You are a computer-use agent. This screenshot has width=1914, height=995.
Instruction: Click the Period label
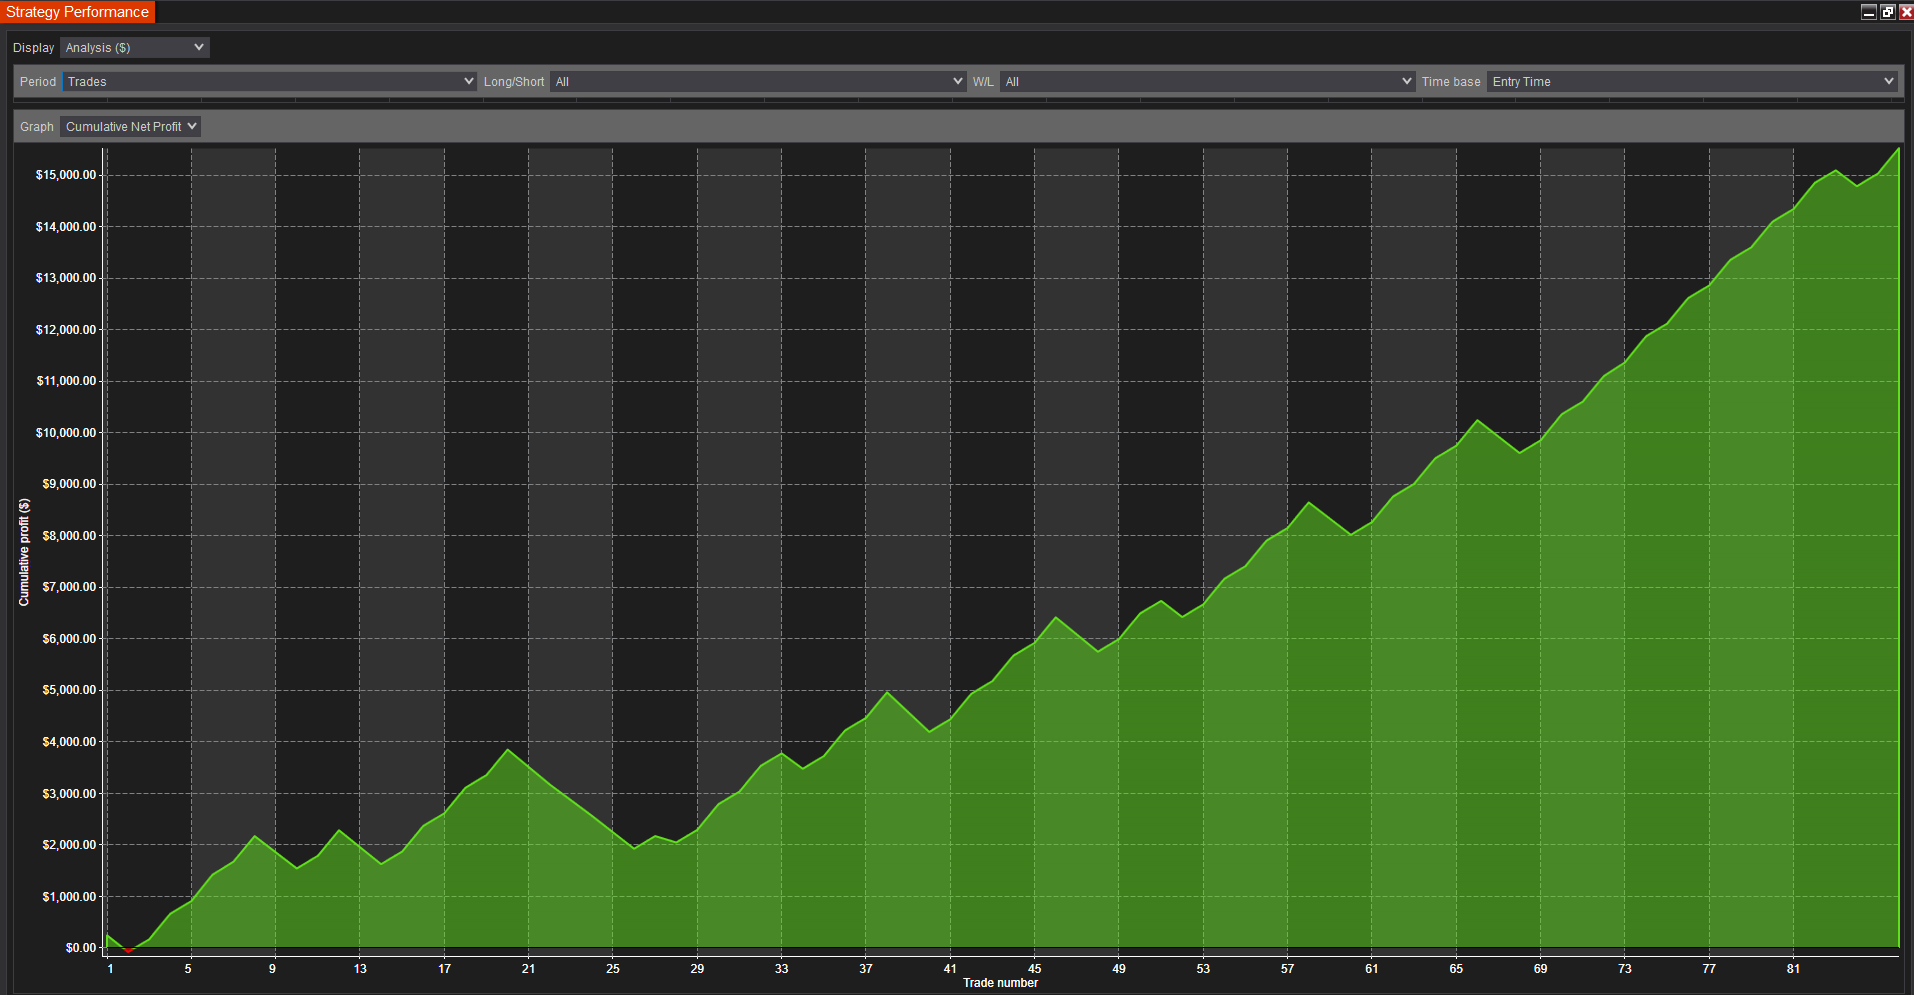38,82
